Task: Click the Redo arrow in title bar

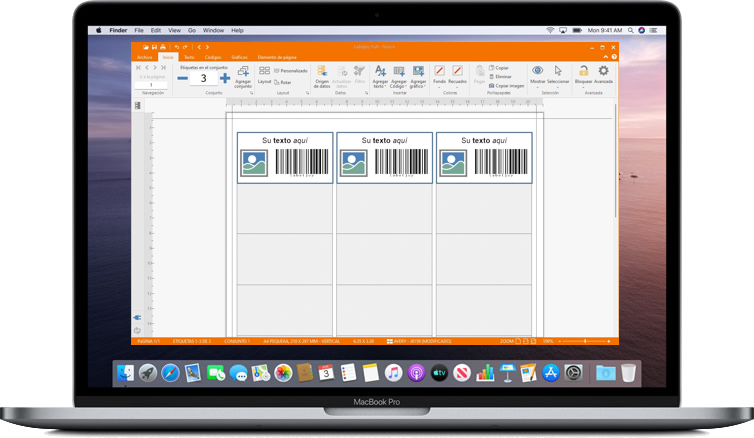Action: click(185, 47)
